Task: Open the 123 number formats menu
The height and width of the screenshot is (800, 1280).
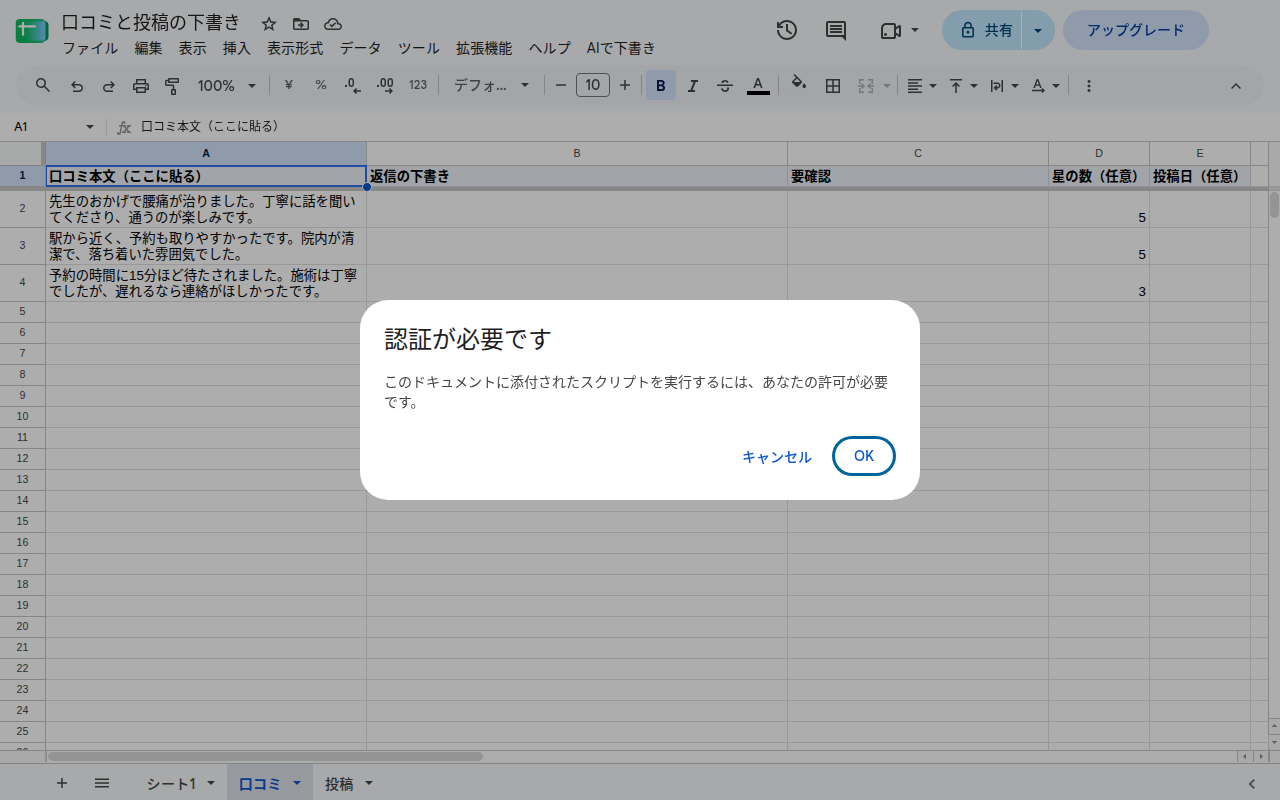Action: pyautogui.click(x=418, y=85)
